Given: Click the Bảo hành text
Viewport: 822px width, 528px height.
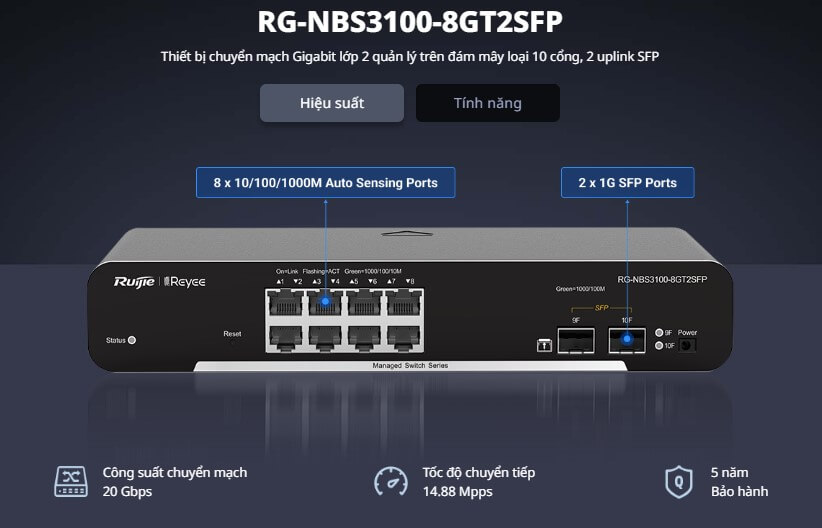Looking at the screenshot, I should (739, 492).
